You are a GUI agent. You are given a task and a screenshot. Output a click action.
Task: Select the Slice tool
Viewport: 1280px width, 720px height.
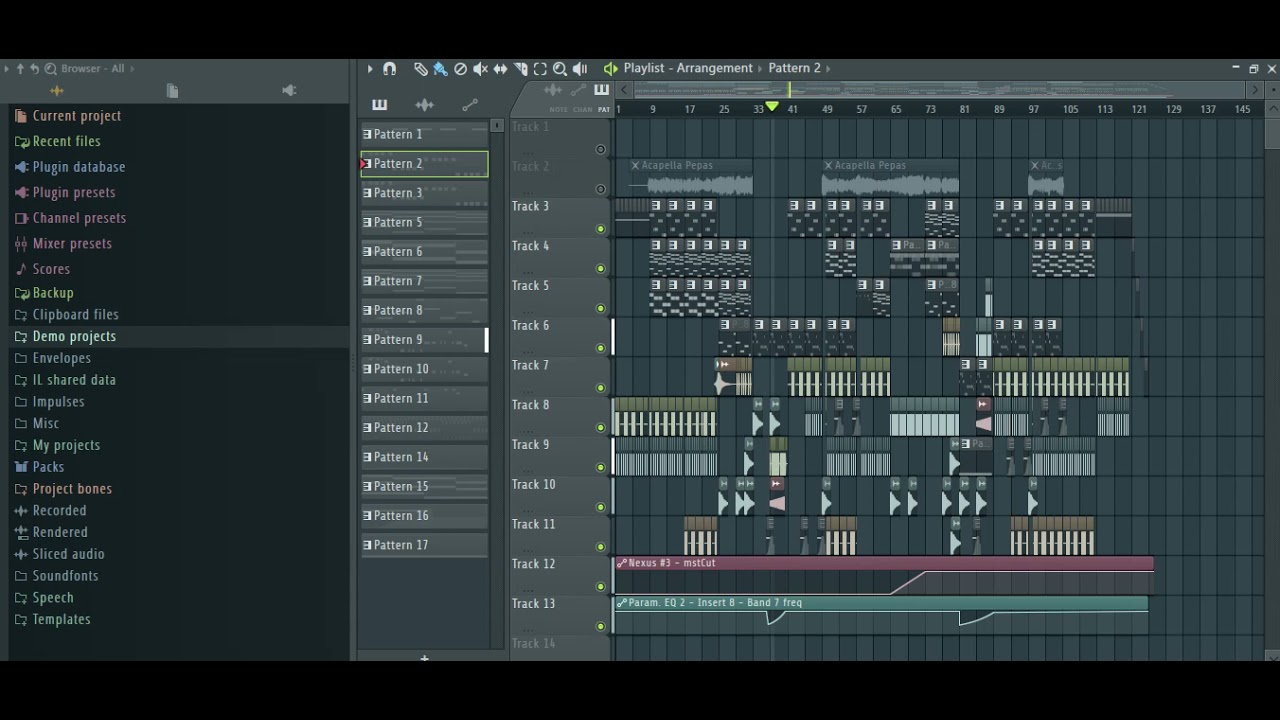pos(520,68)
